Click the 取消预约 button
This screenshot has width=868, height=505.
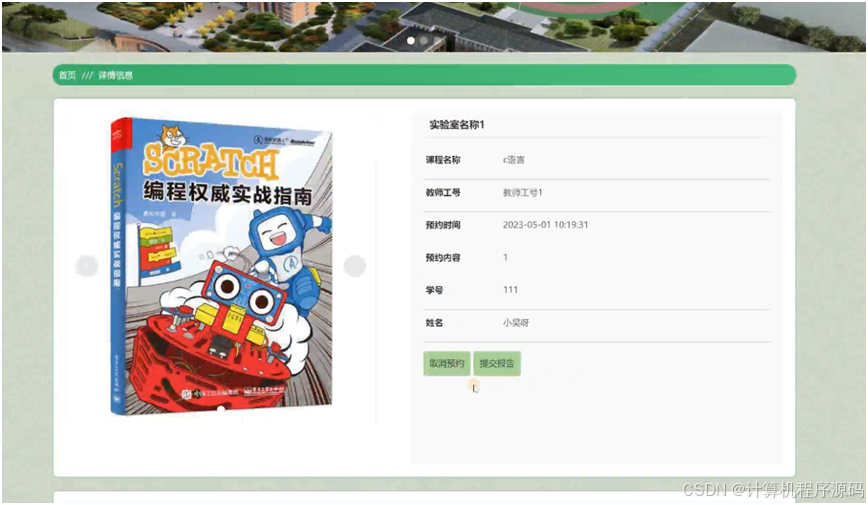click(x=447, y=364)
